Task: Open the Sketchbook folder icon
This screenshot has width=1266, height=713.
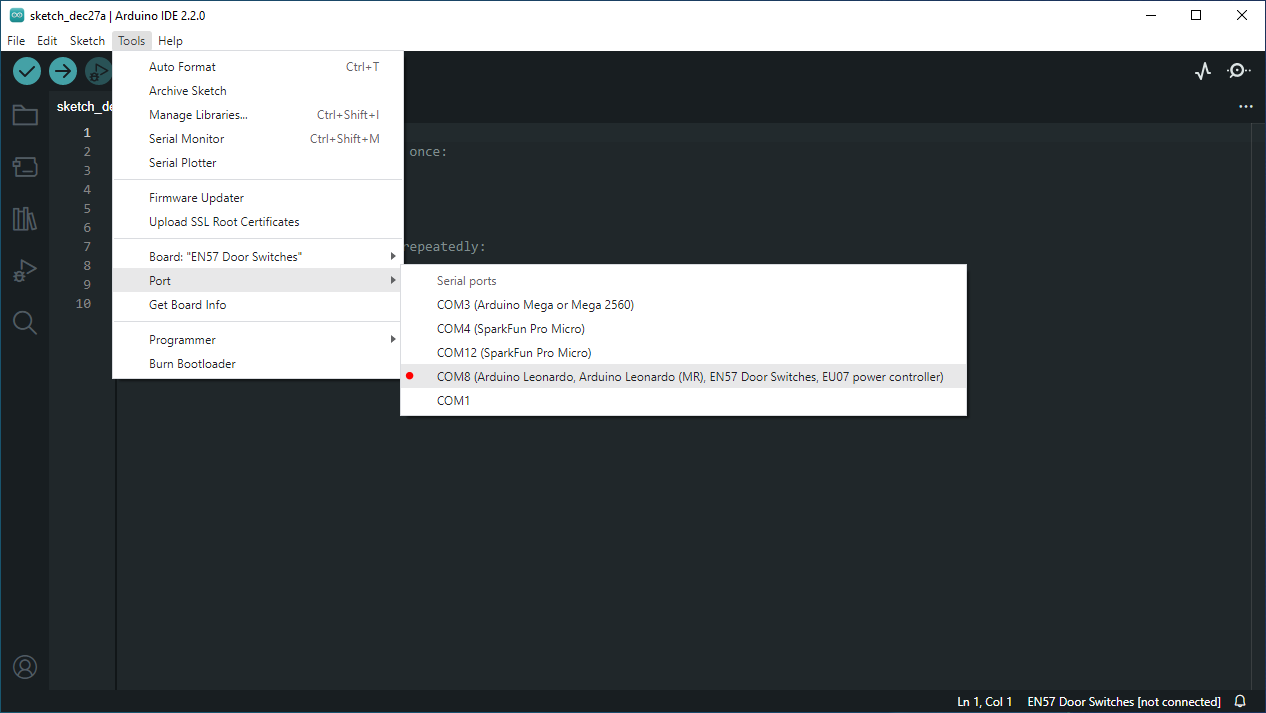Action: coord(25,115)
